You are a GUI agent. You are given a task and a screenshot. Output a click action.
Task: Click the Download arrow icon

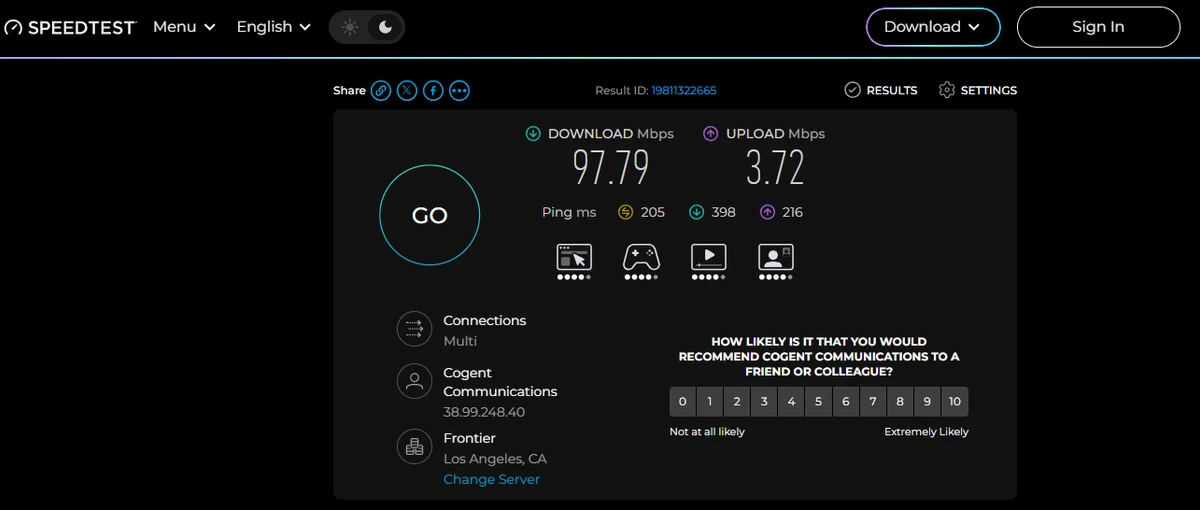pyautogui.click(x=534, y=133)
